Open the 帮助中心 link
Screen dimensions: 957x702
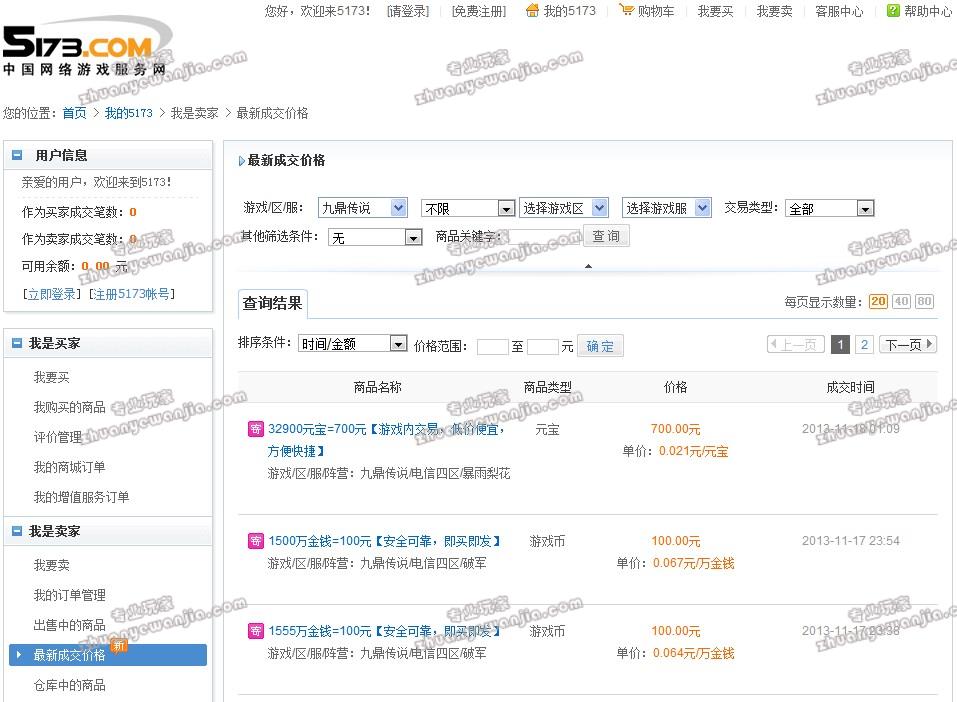[x=928, y=11]
